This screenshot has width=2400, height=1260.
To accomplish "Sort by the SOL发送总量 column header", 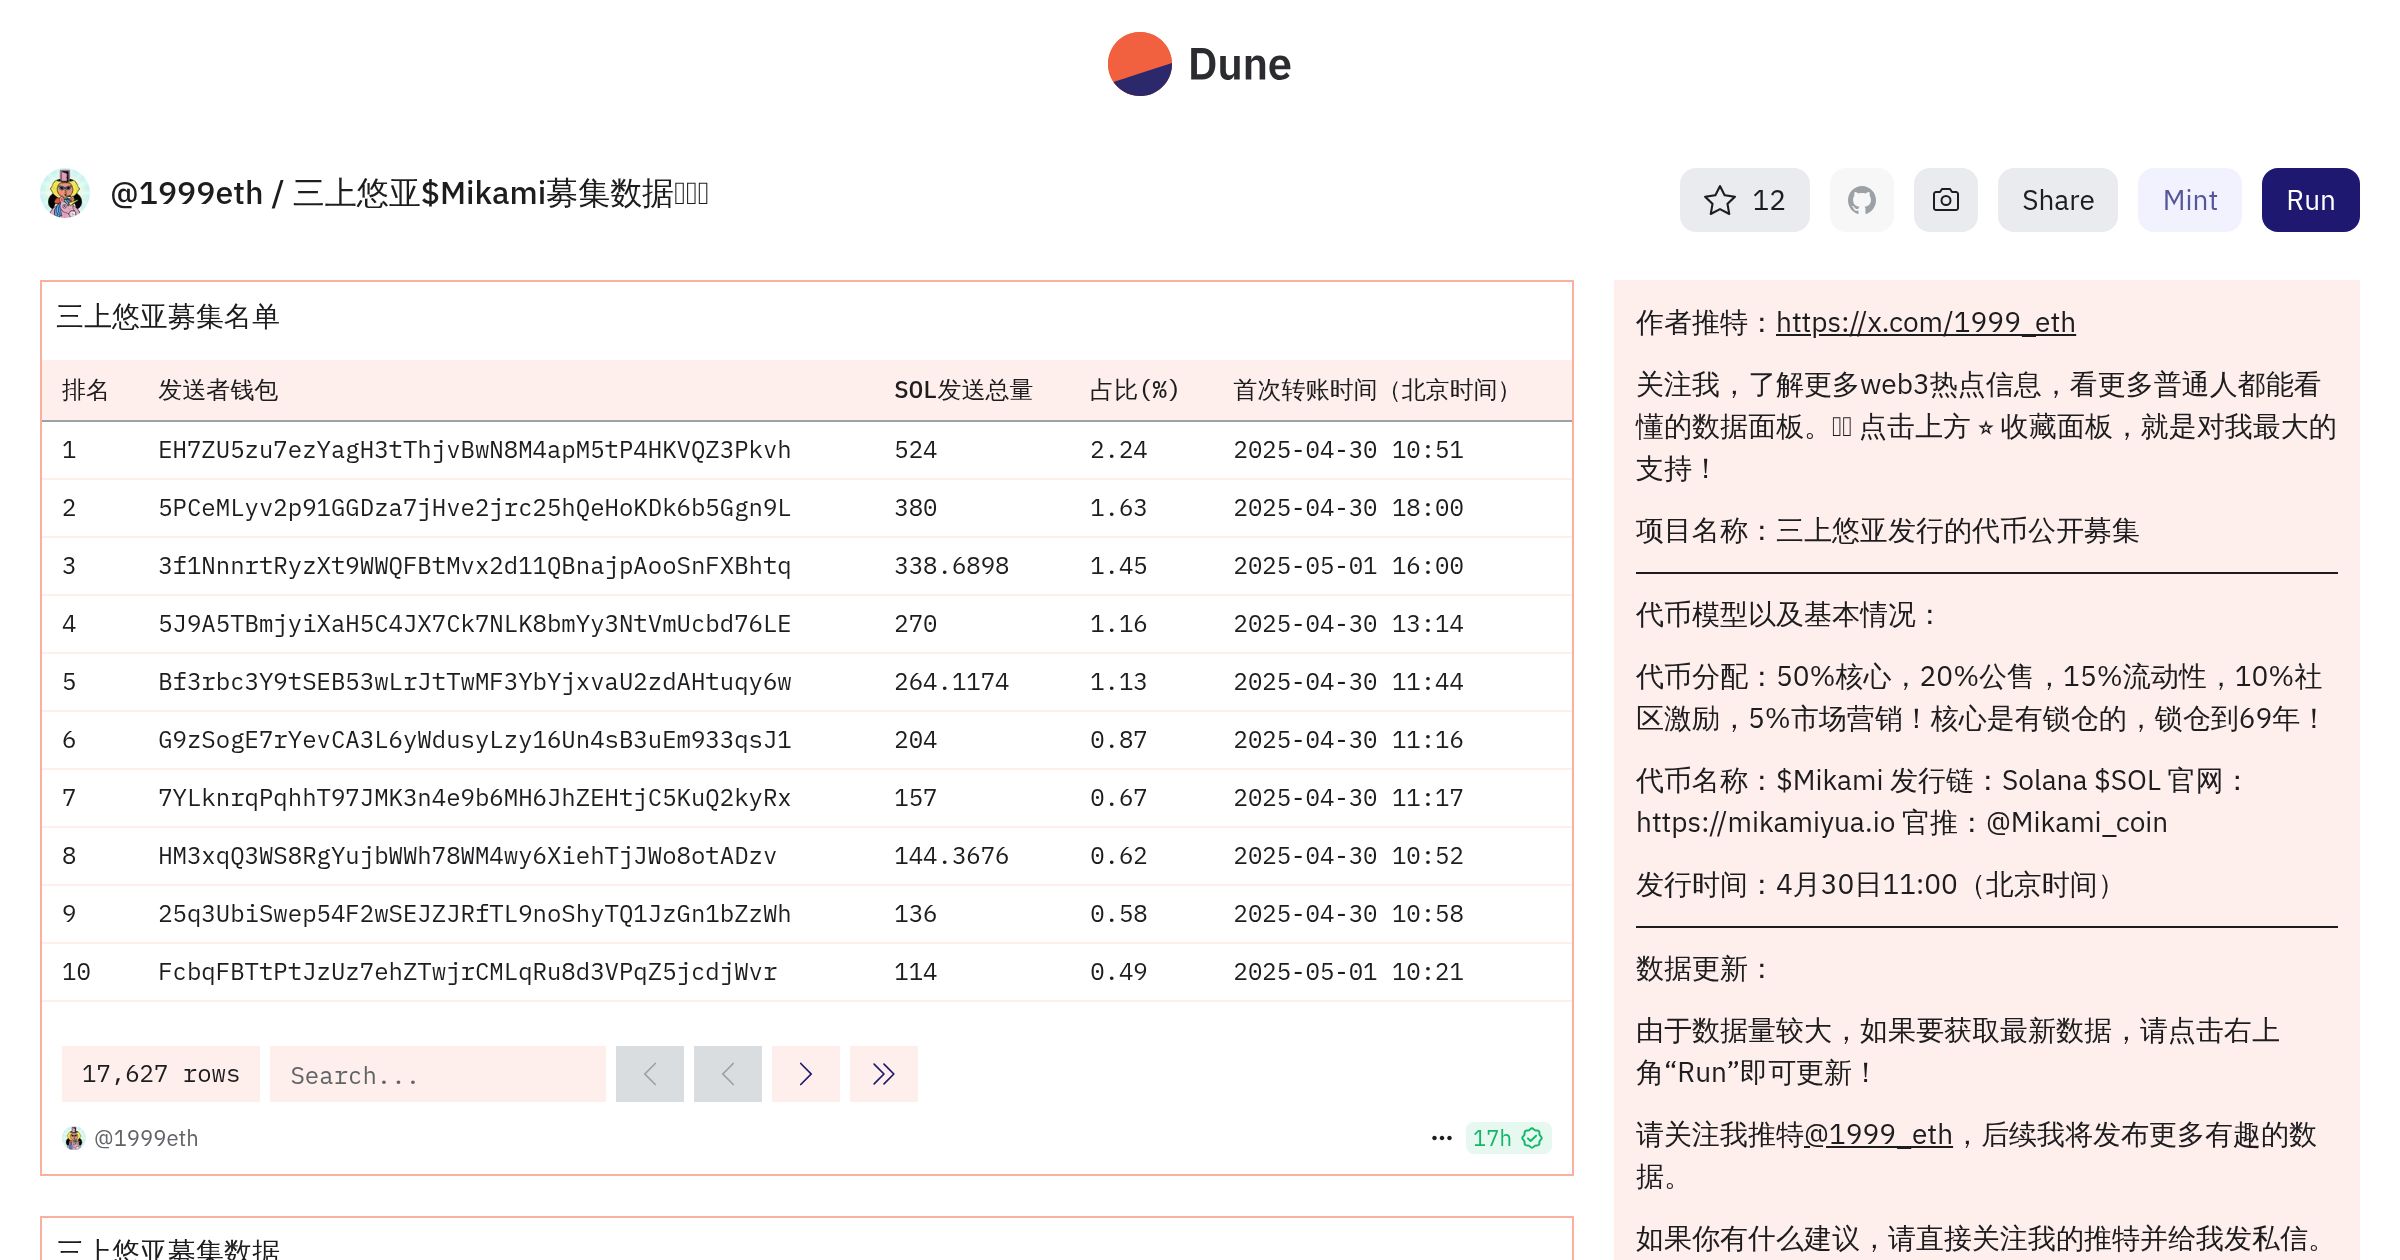I will point(963,390).
